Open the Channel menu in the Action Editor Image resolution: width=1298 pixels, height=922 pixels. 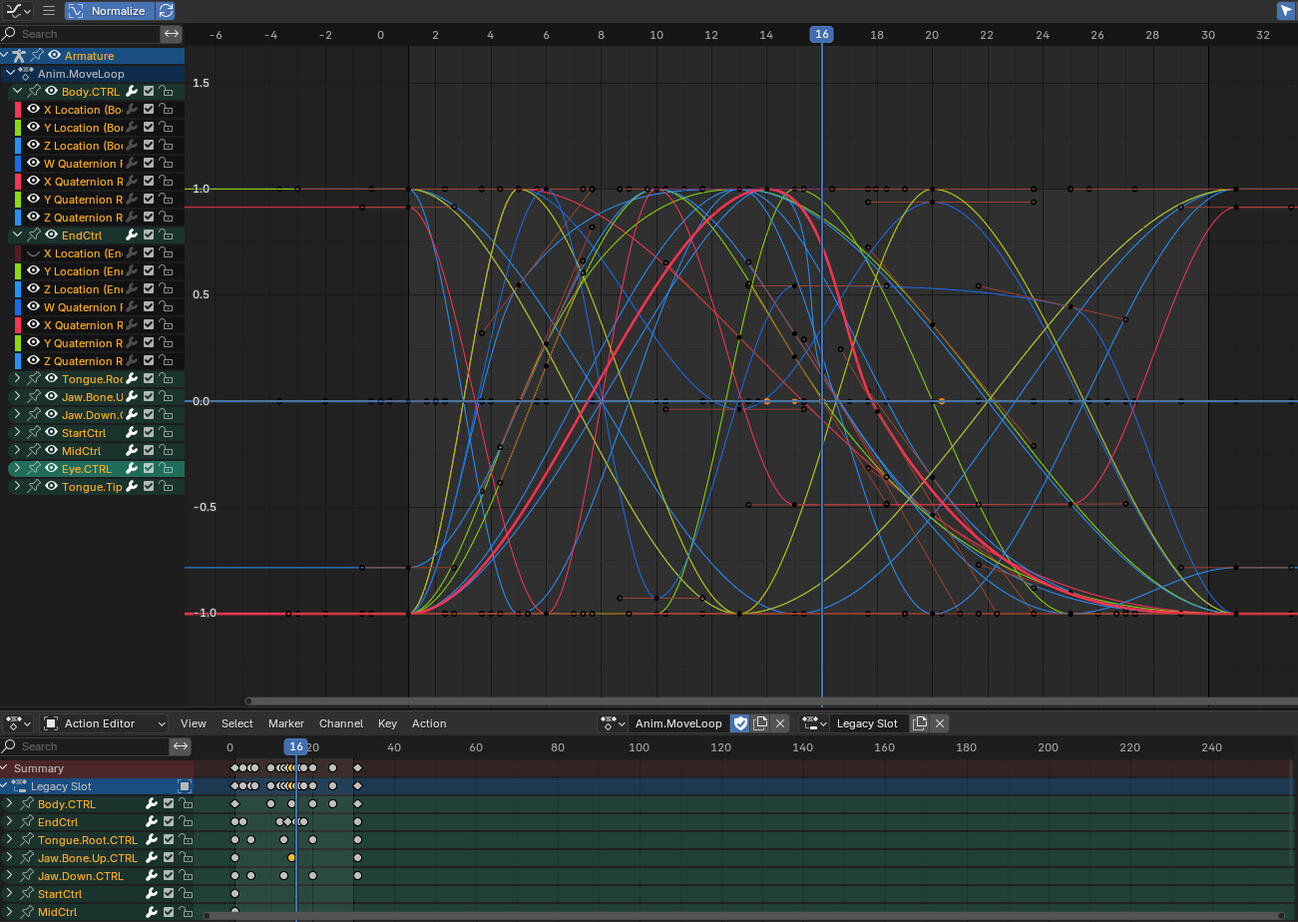coord(341,723)
